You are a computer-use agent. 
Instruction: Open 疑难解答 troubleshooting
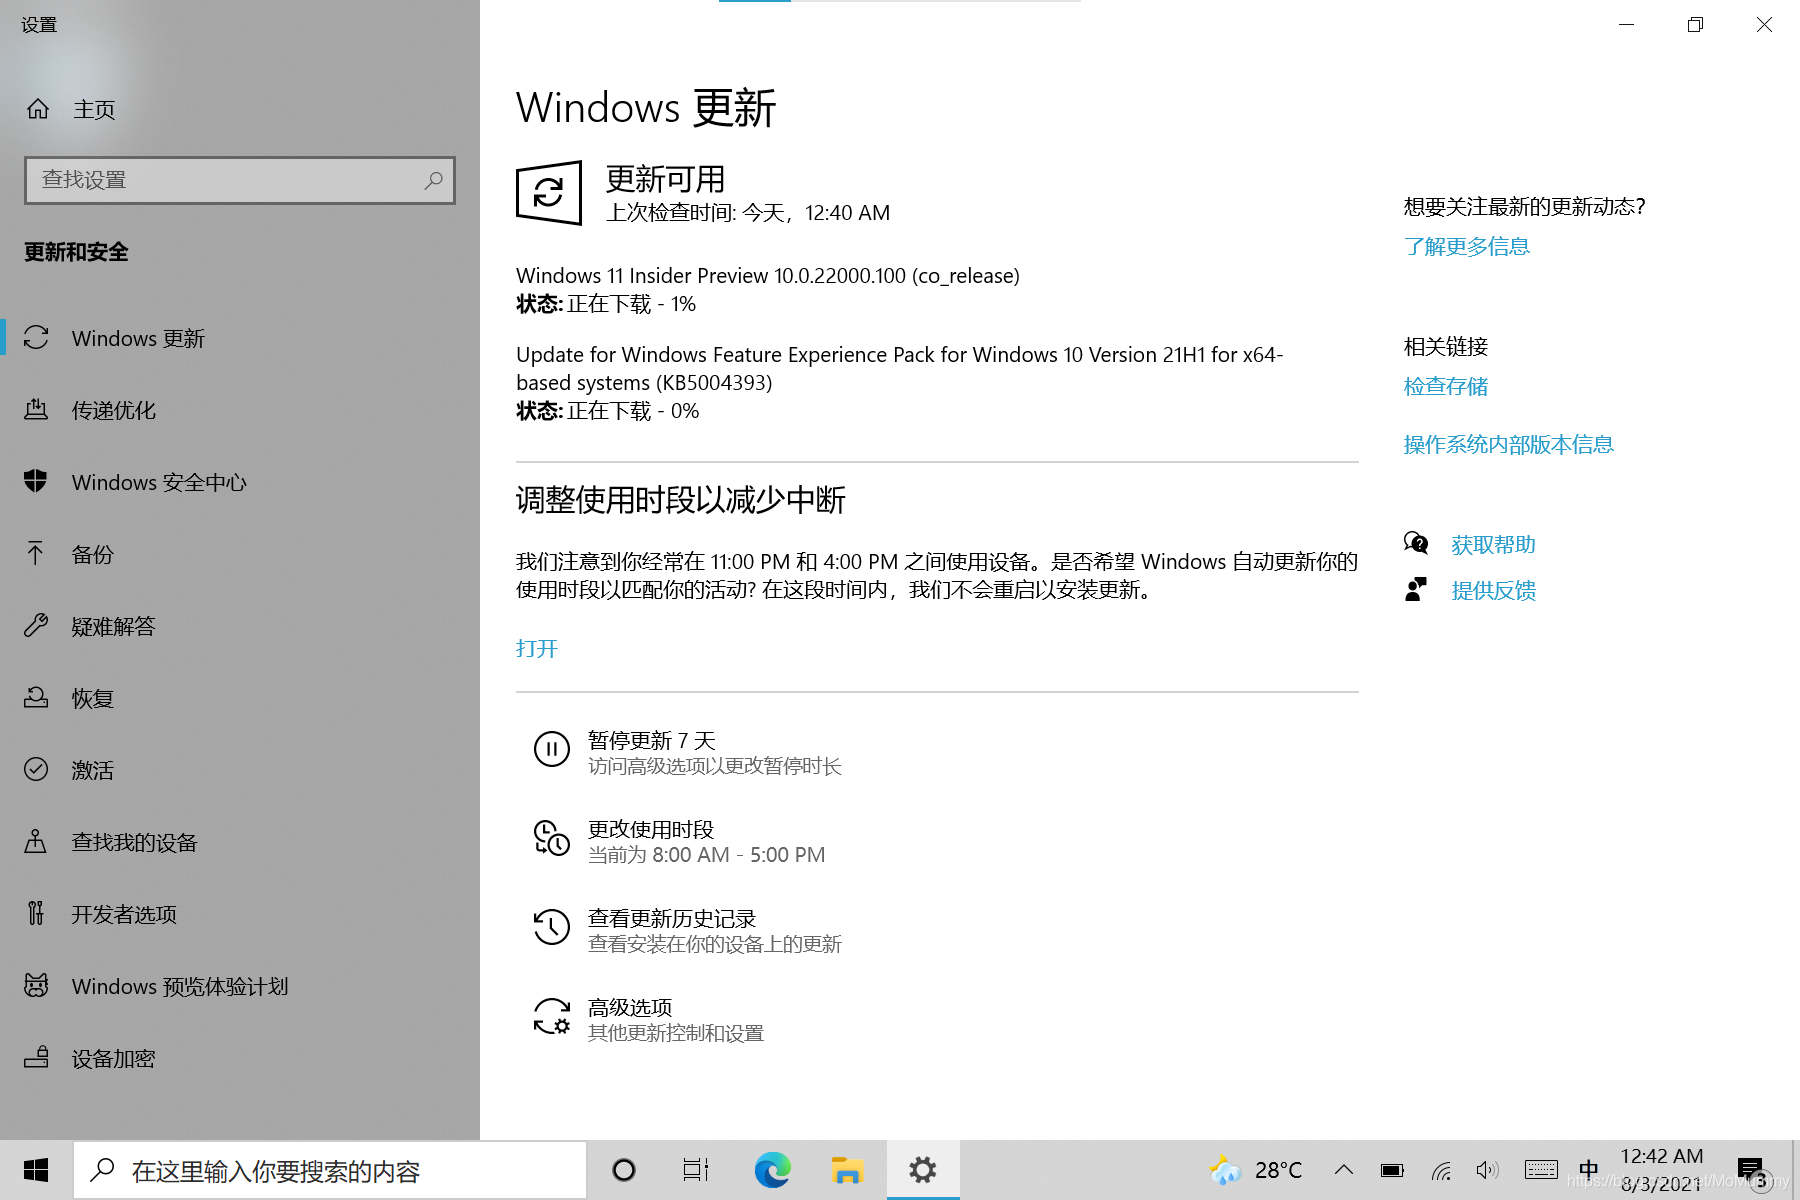coord(239,626)
